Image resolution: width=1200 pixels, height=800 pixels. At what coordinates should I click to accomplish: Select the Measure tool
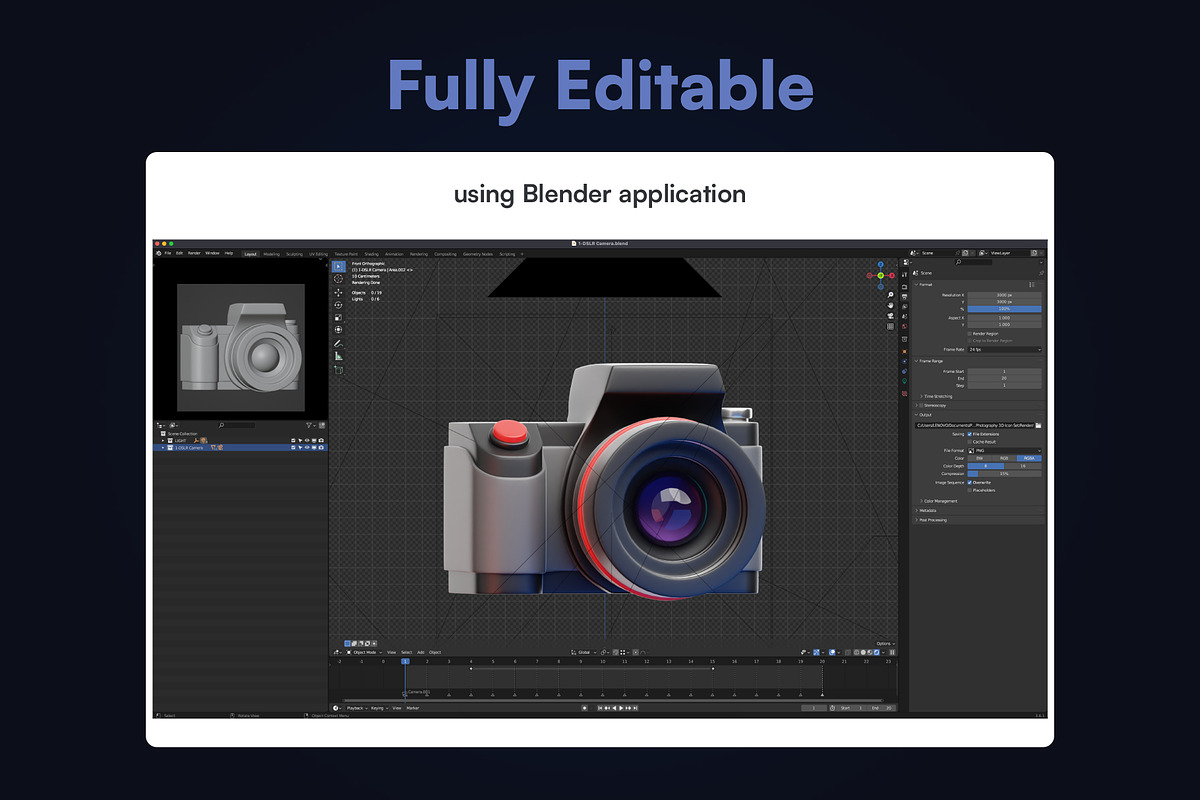click(x=338, y=356)
